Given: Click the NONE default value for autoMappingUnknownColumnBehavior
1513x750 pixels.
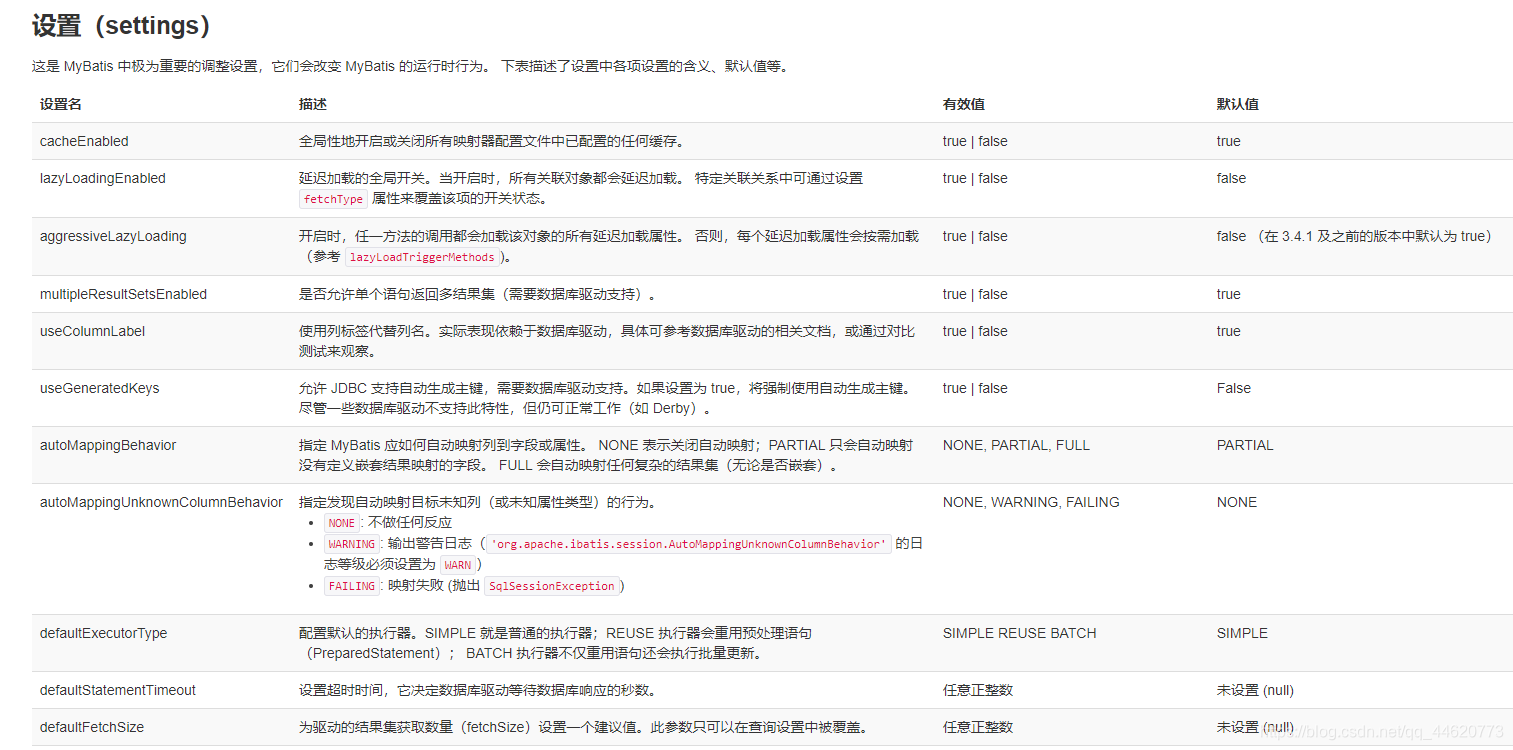Looking at the screenshot, I should [x=1237, y=502].
